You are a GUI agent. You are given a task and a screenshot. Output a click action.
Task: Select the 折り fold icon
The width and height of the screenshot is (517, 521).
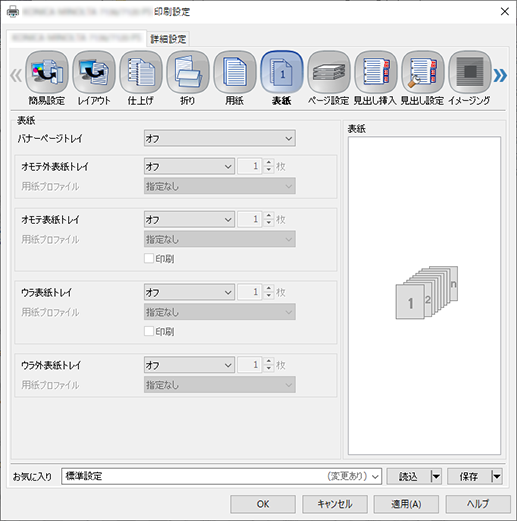(x=188, y=72)
